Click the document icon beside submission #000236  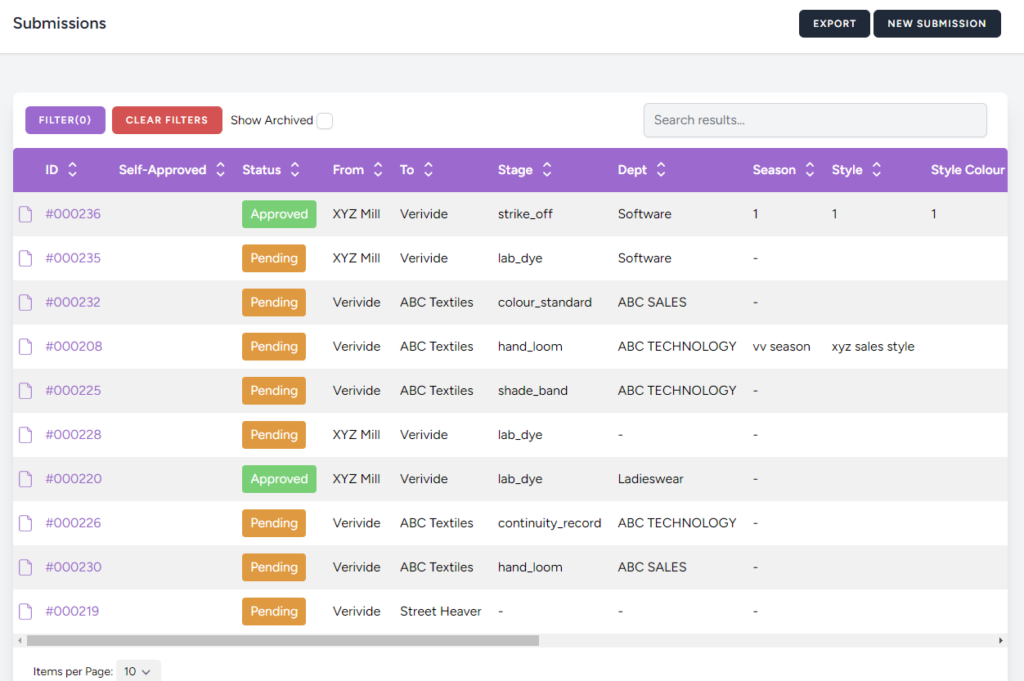pyautogui.click(x=26, y=214)
